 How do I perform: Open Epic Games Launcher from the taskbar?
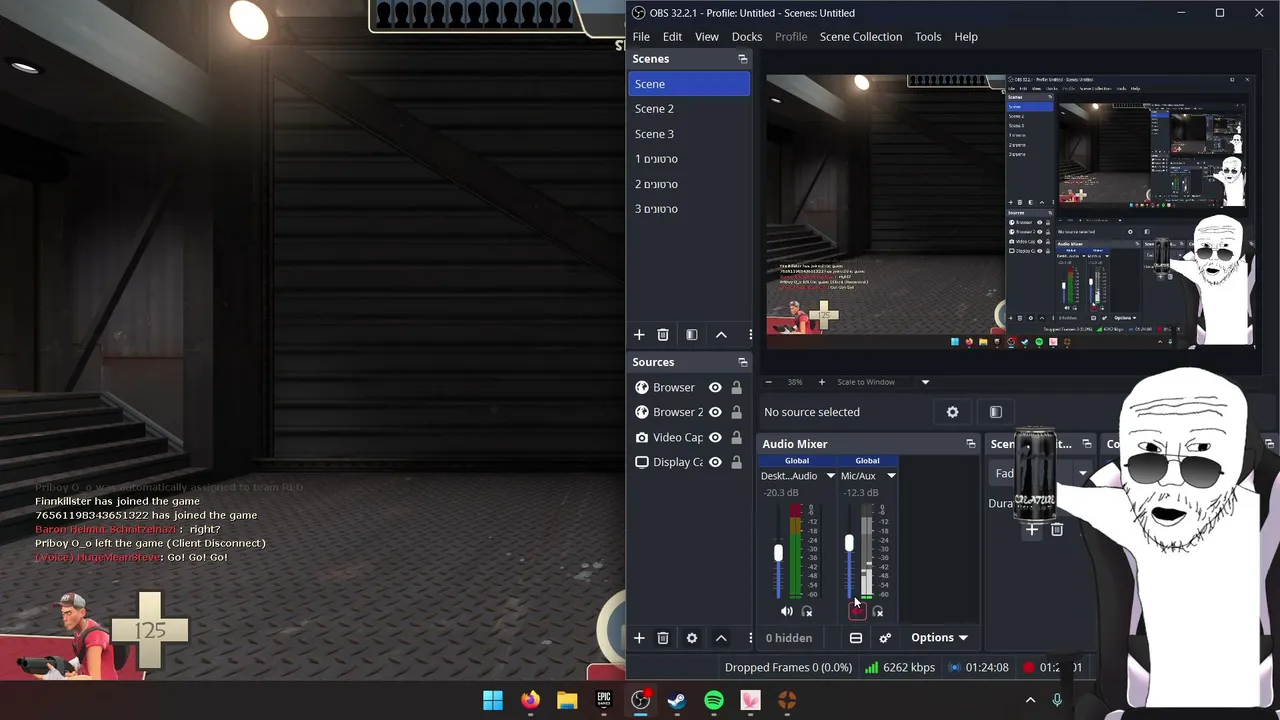(604, 701)
